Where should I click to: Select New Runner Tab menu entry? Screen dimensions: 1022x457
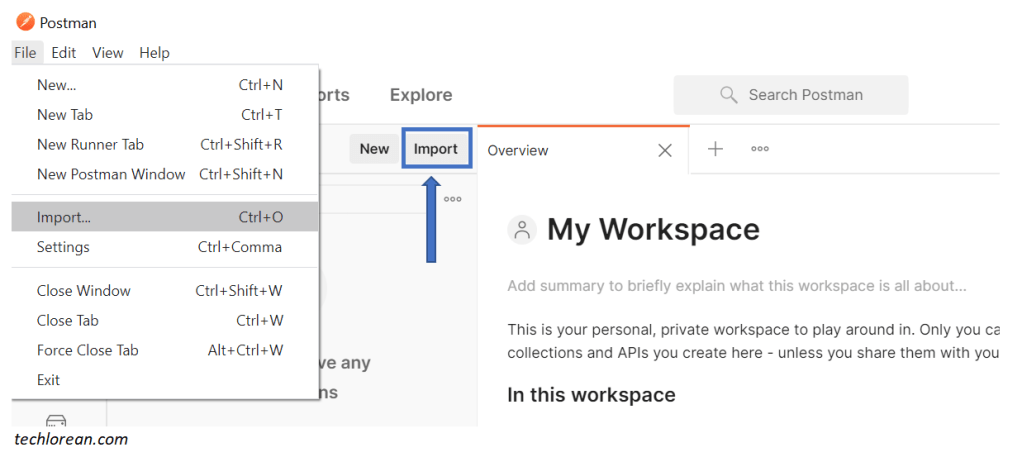(x=165, y=145)
